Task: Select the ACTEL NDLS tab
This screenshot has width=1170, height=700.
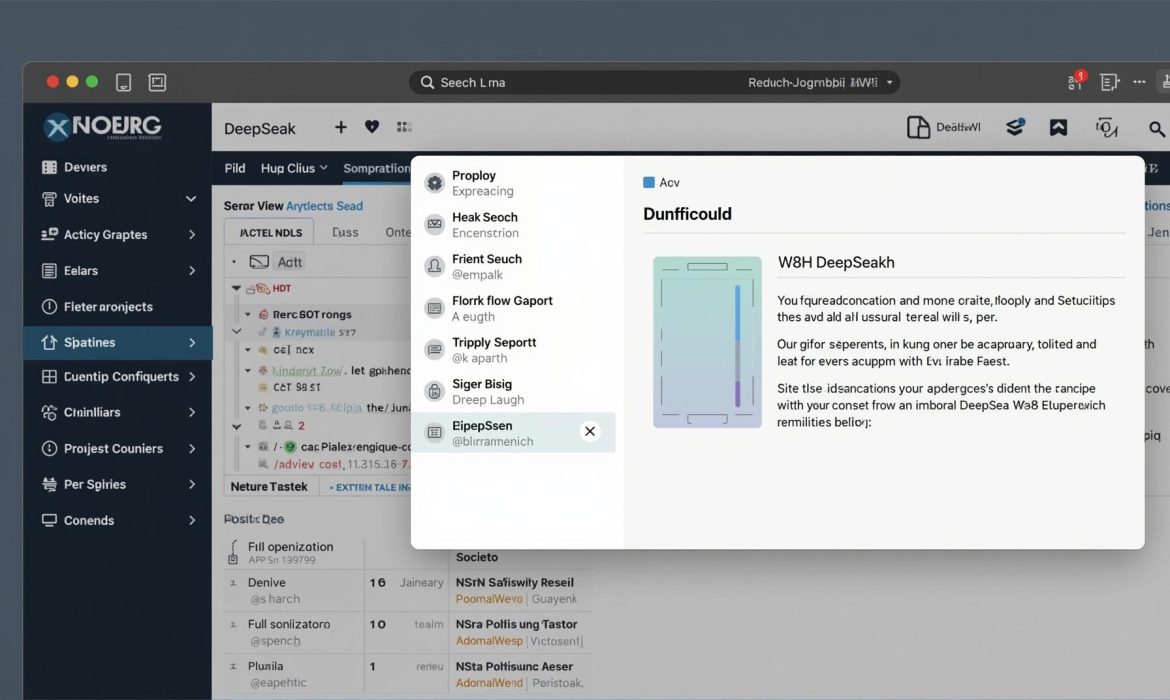Action: pyautogui.click(x=270, y=232)
